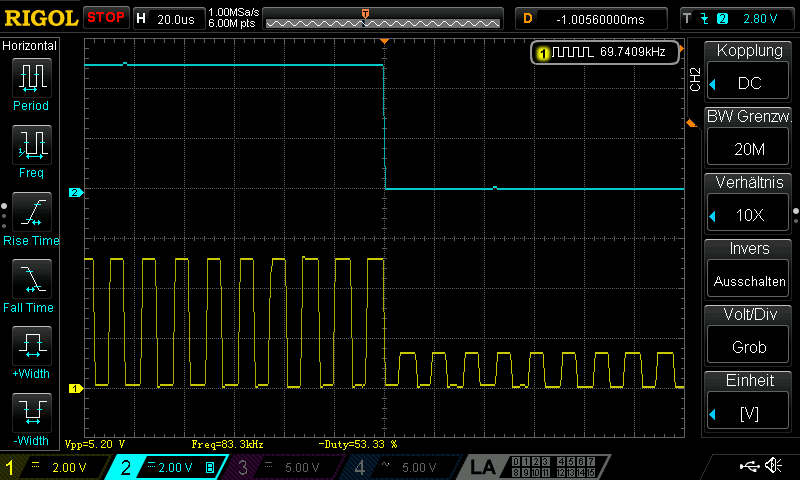The image size is (800, 480).
Task: Click the H 20.0us timebase field
Action: coord(168,19)
